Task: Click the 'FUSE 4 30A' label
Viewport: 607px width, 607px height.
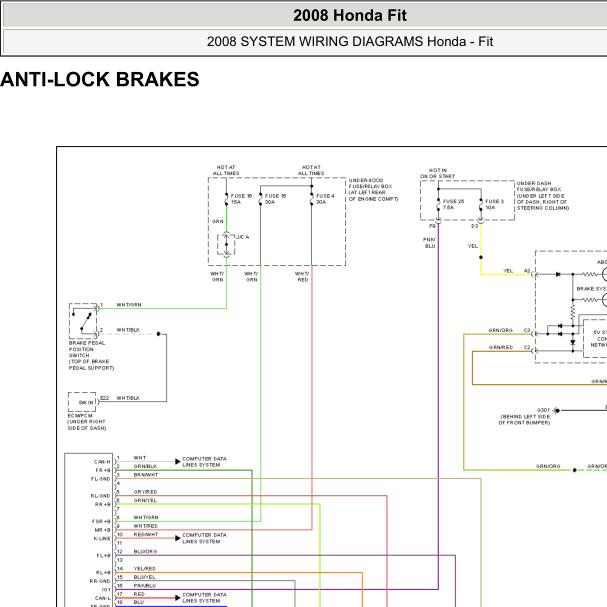Action: pyautogui.click(x=325, y=199)
